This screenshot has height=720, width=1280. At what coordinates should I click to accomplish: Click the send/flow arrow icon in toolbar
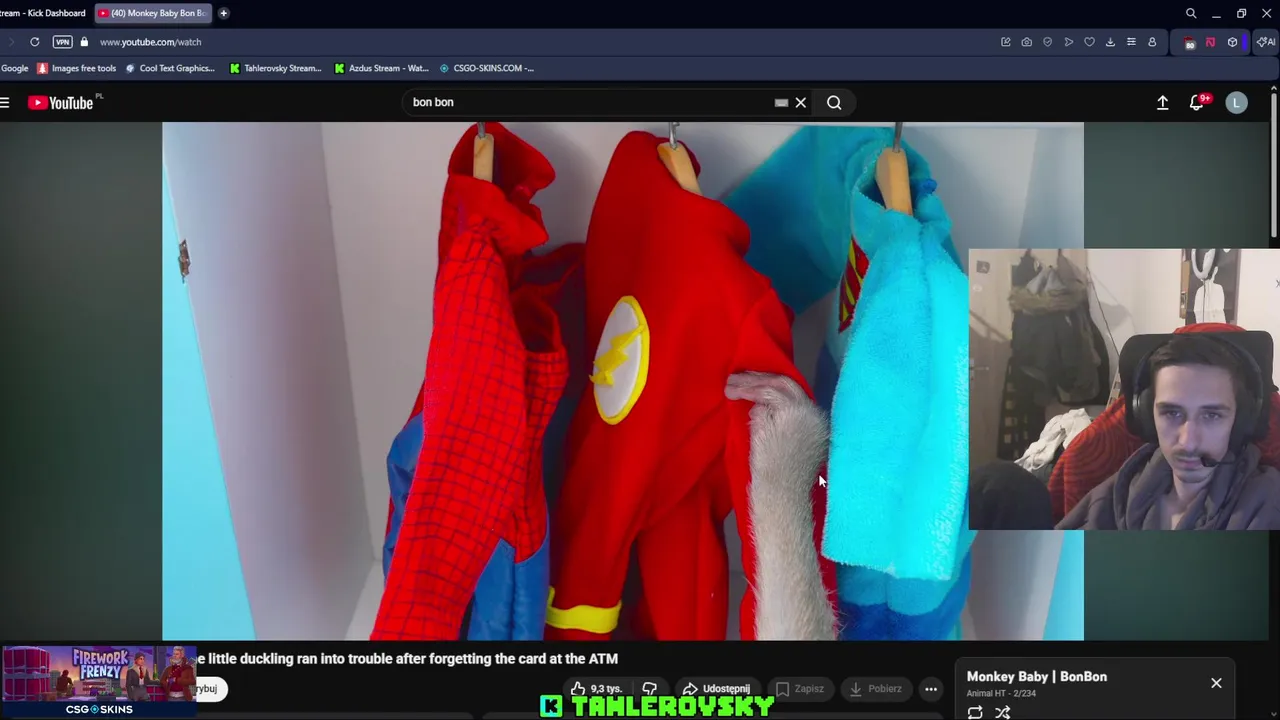click(x=1068, y=42)
